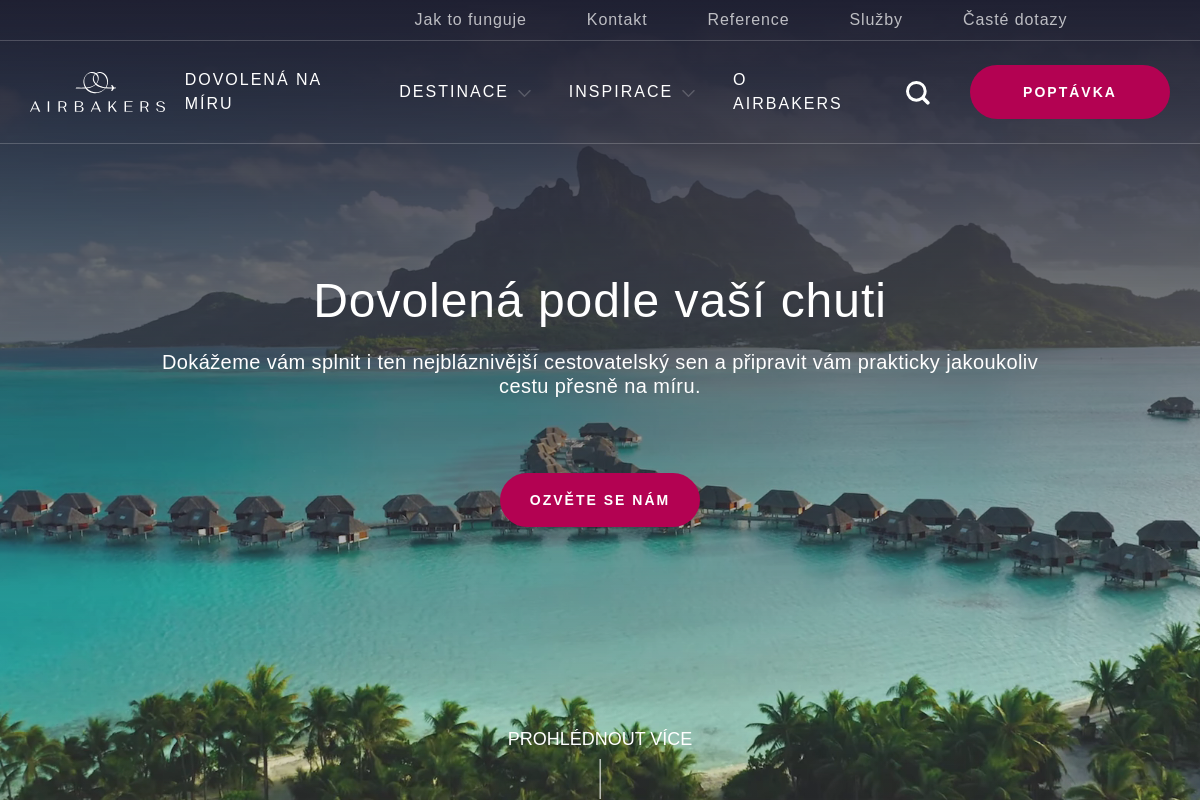1200x800 pixels.
Task: Click the Poptávka button
Action: (1070, 92)
